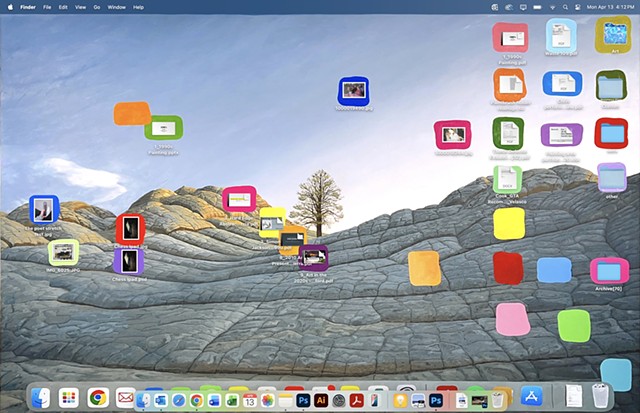The image size is (640, 413).
Task: Open the Preview app icon in the dock
Action: pos(418,401)
